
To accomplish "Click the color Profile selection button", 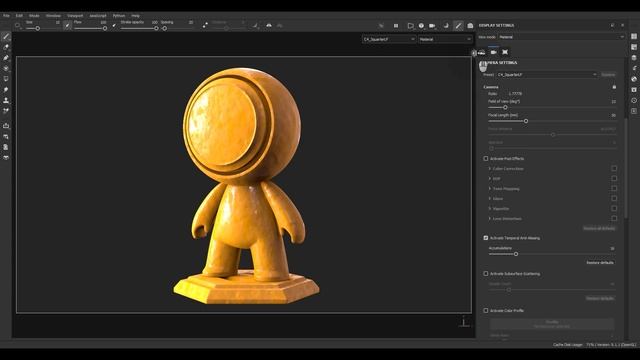I will coord(552,324).
